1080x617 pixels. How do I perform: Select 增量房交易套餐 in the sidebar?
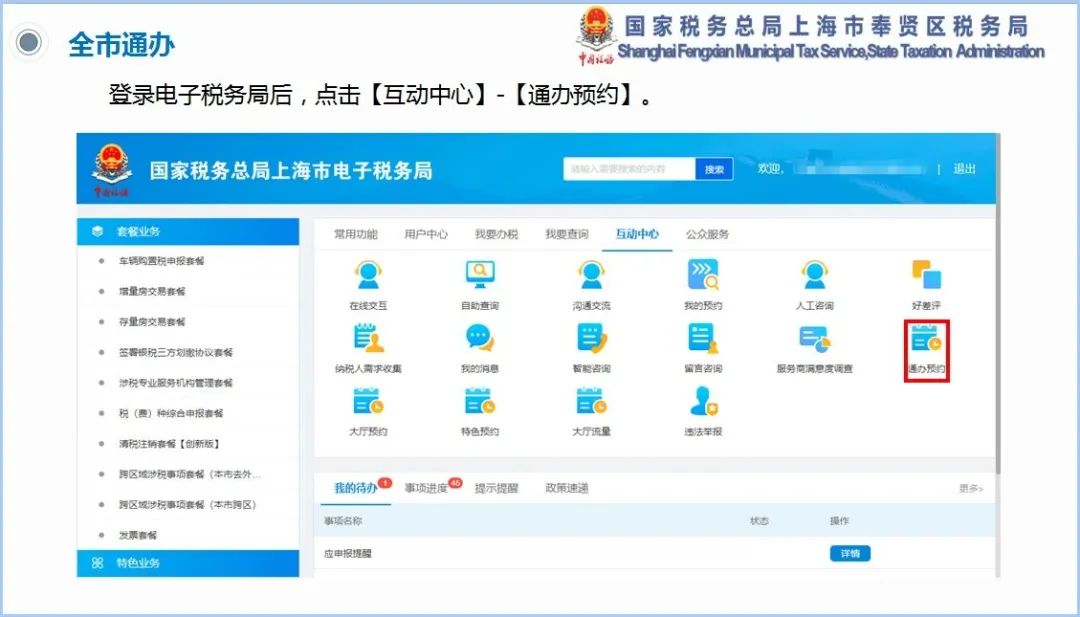point(152,291)
